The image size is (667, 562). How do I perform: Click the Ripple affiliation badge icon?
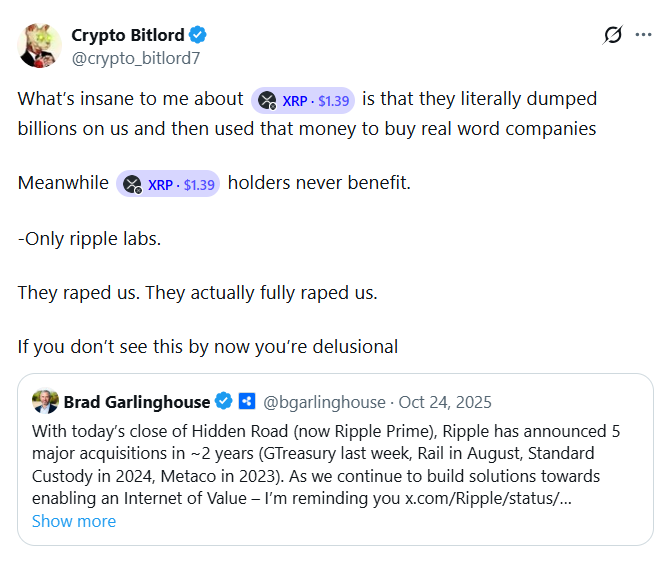(247, 402)
